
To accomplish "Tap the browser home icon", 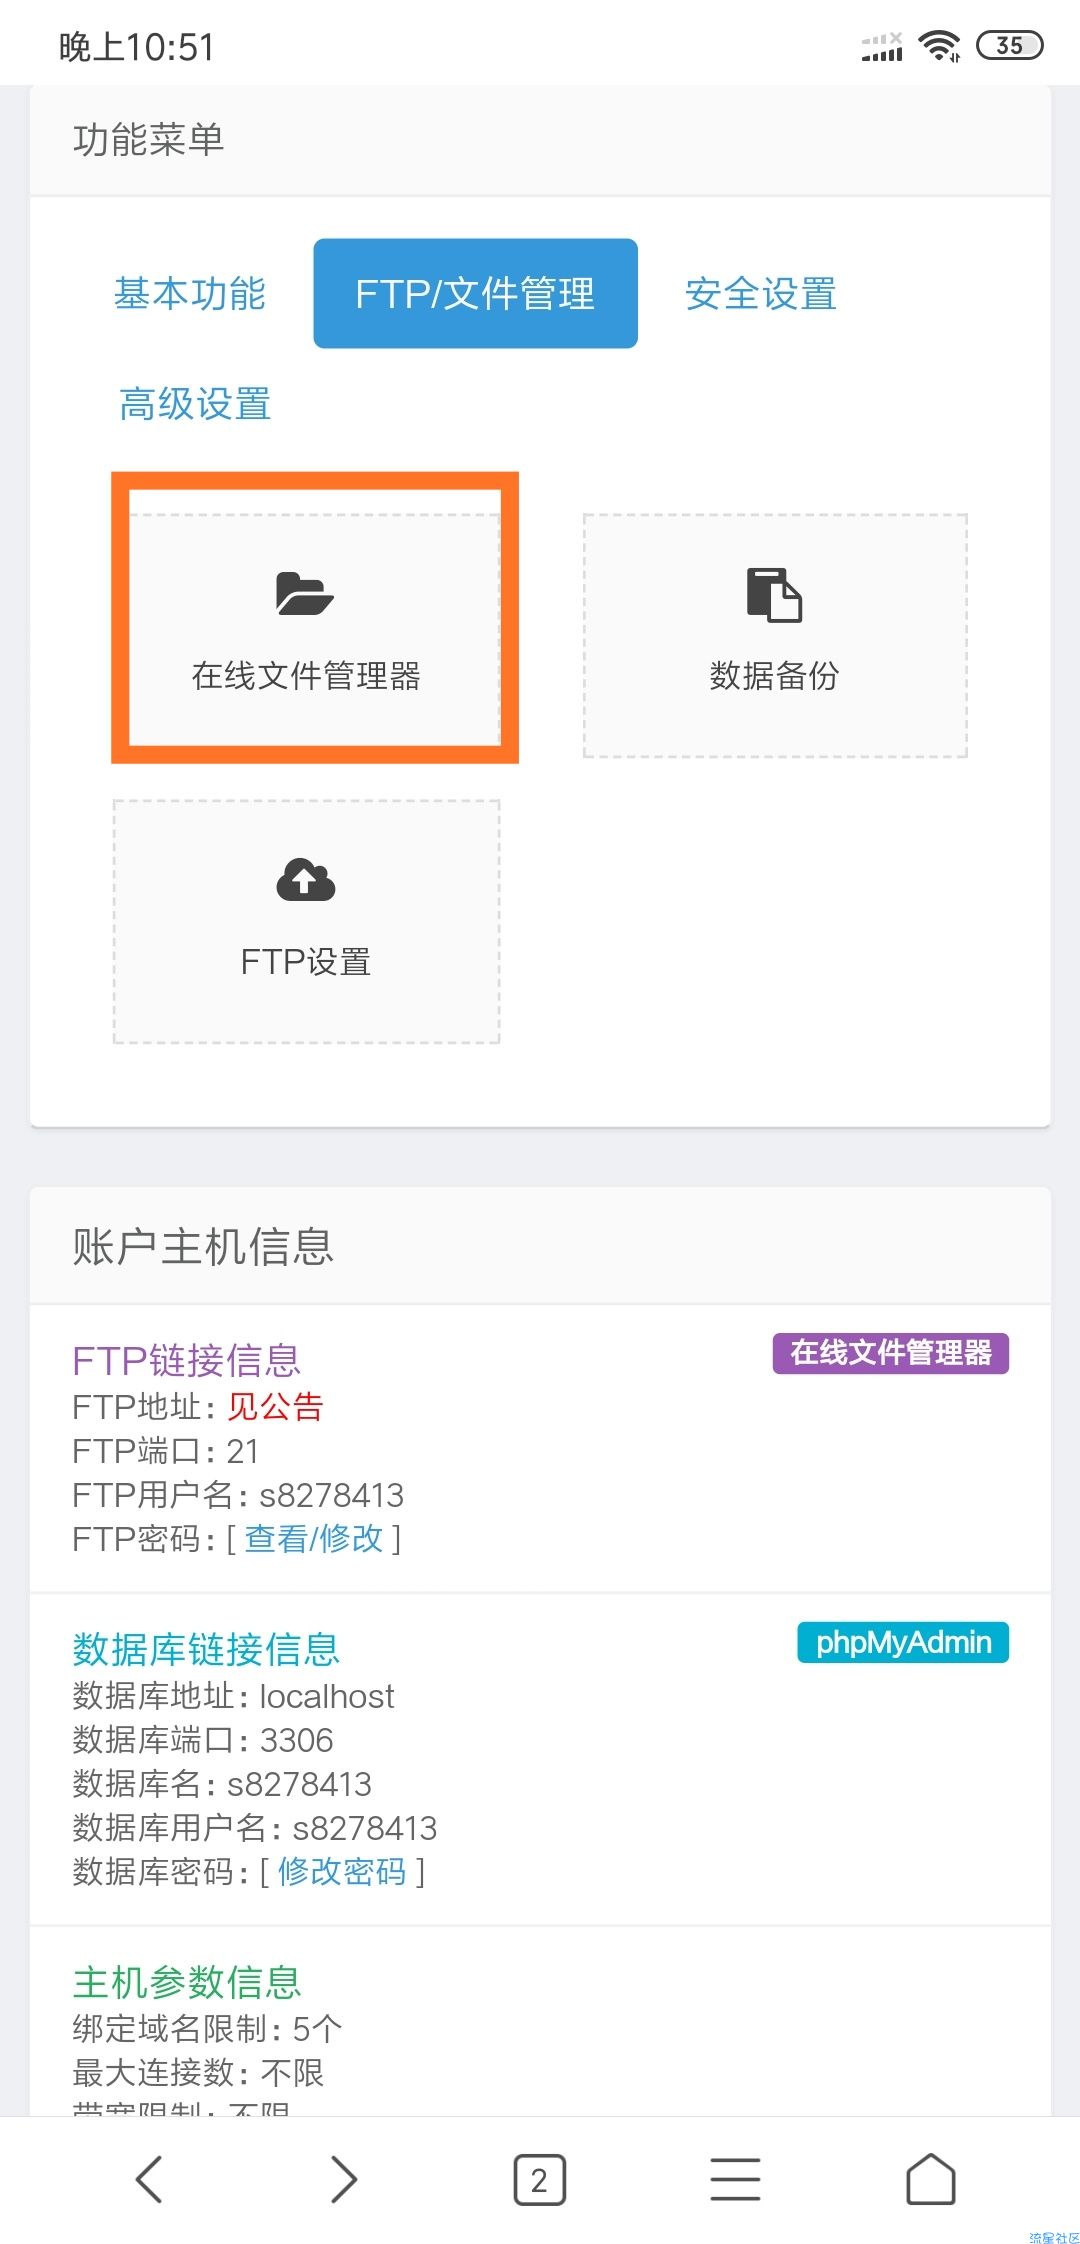I will tap(930, 2179).
